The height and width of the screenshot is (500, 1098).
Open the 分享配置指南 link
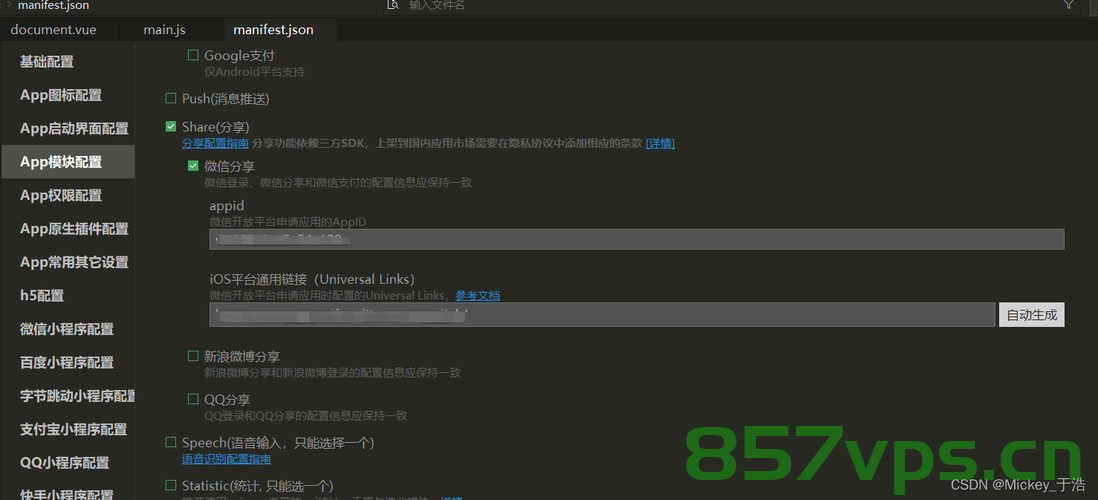(215, 144)
